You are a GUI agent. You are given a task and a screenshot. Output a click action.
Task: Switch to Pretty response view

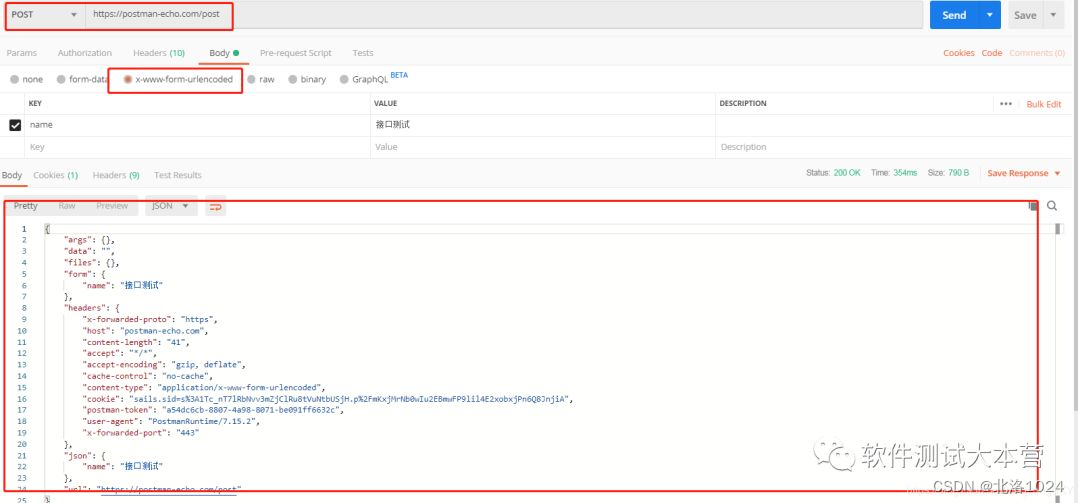[x=25, y=206]
